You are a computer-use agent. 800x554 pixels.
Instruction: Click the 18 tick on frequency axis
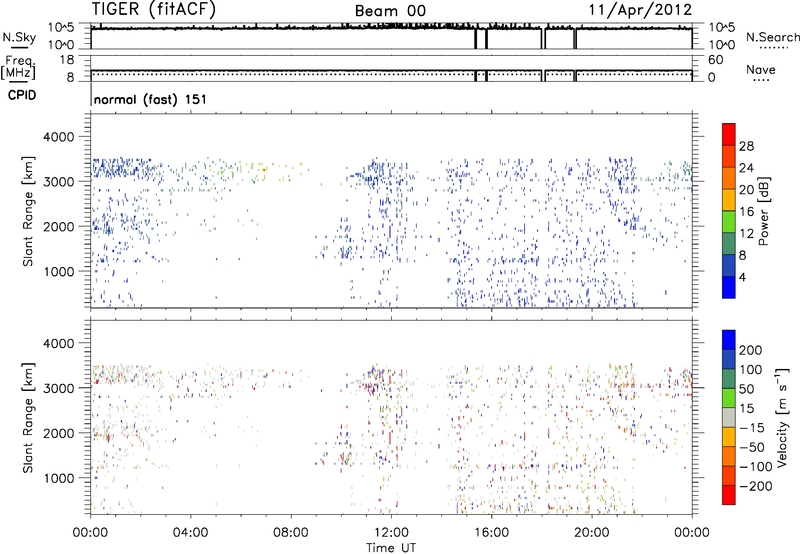pos(67,60)
